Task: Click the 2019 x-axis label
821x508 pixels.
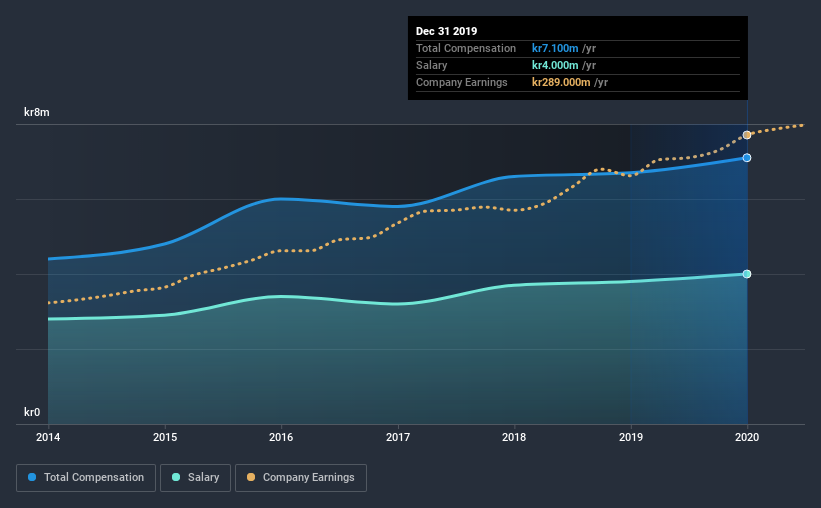Action: tap(631, 437)
